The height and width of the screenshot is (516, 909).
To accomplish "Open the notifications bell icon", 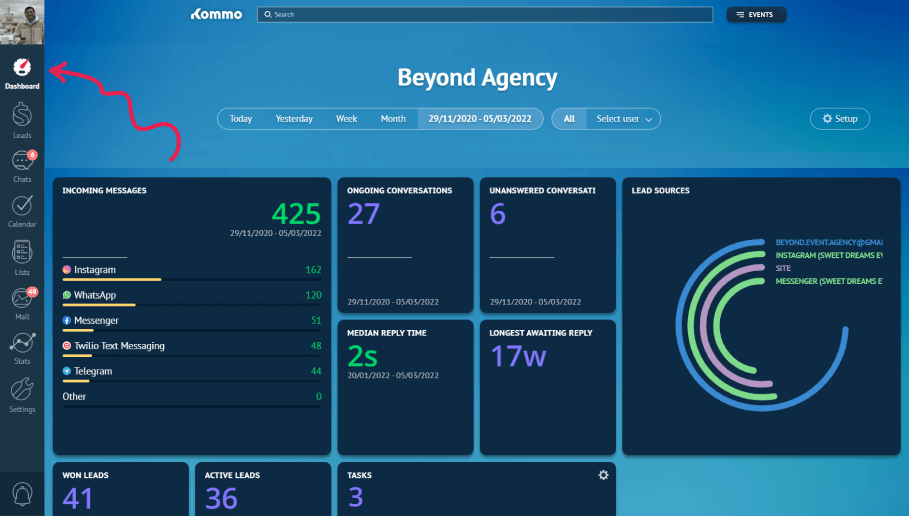I will point(22,494).
